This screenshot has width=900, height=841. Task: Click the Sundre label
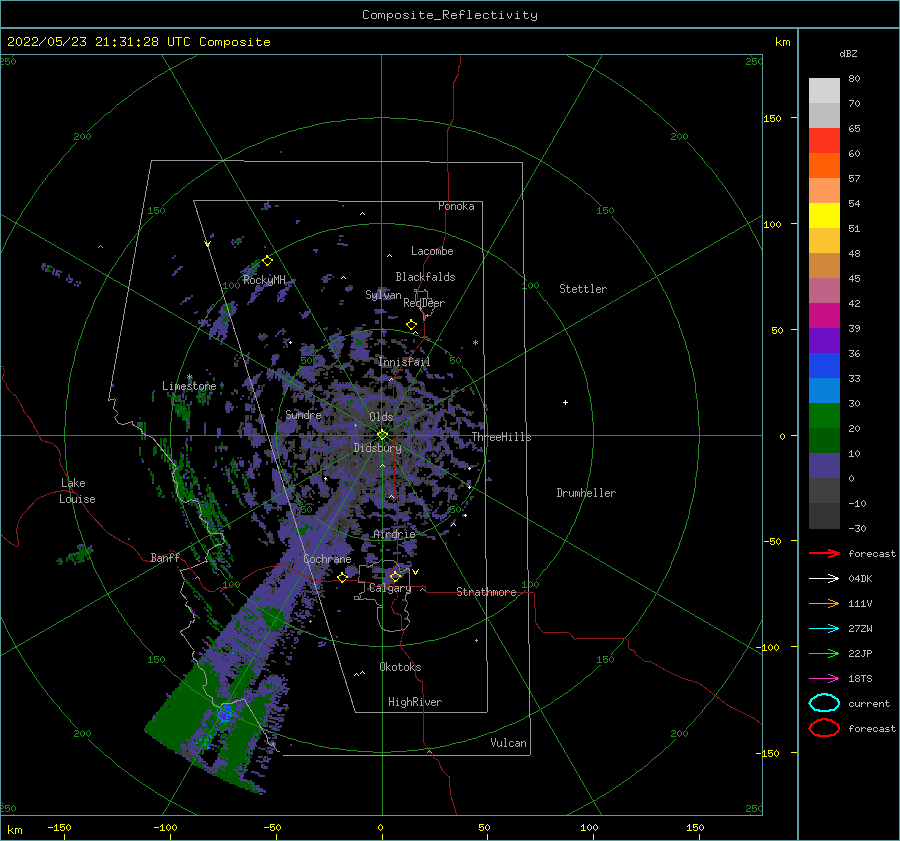[304, 414]
